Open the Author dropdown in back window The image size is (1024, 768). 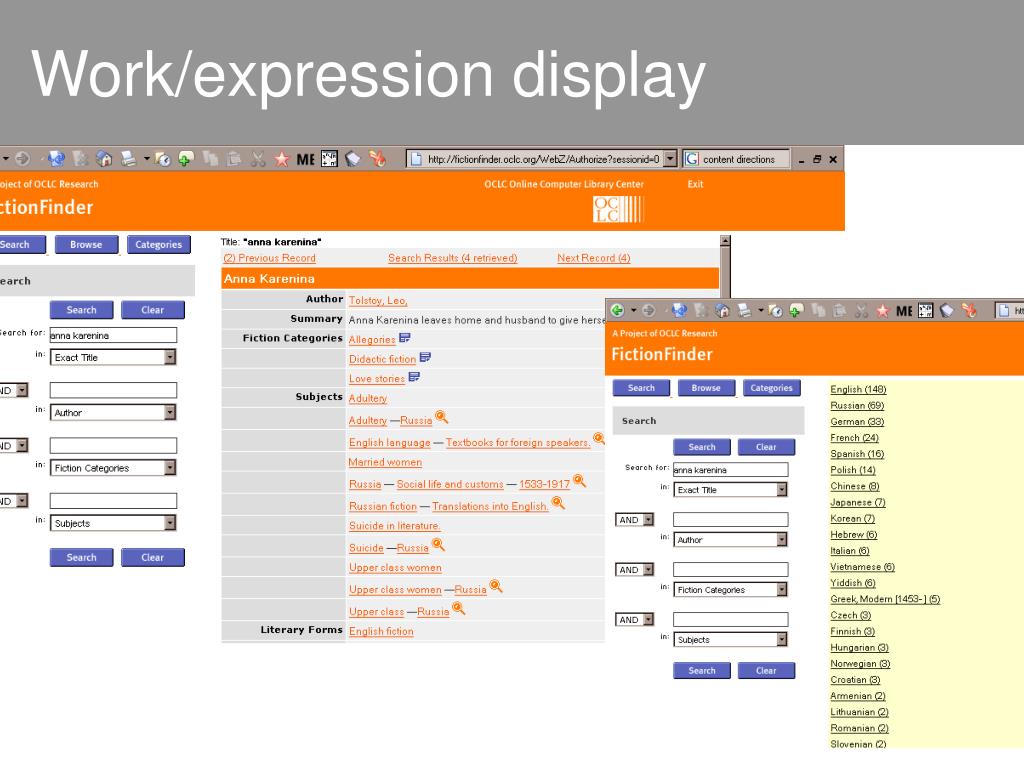click(170, 413)
